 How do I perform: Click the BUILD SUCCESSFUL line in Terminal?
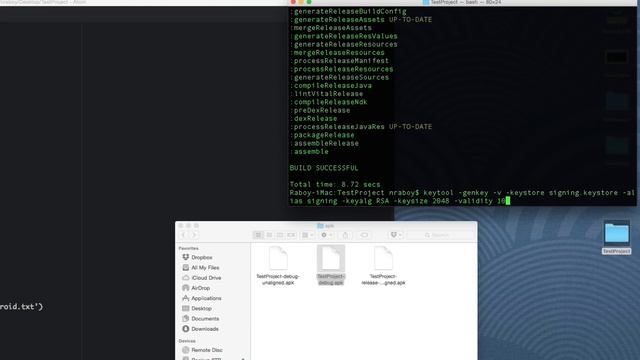click(x=324, y=168)
